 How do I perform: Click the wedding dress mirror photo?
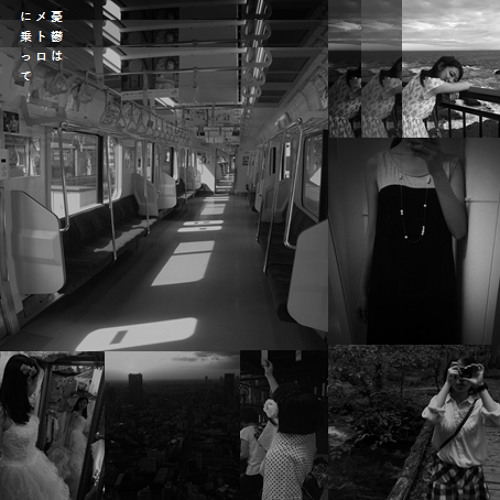(x=52, y=425)
